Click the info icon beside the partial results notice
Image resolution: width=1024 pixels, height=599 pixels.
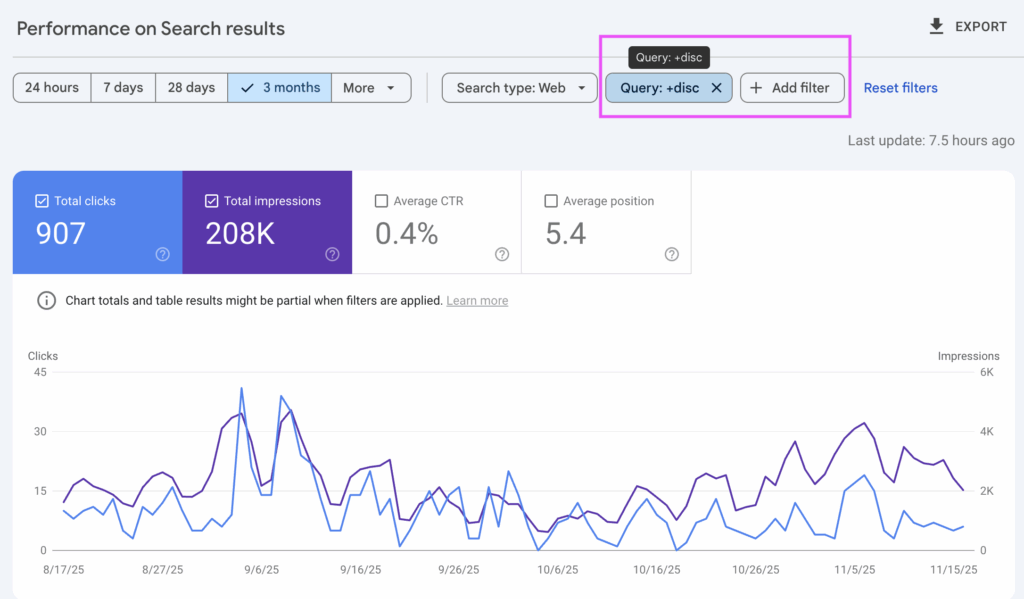coord(45,300)
